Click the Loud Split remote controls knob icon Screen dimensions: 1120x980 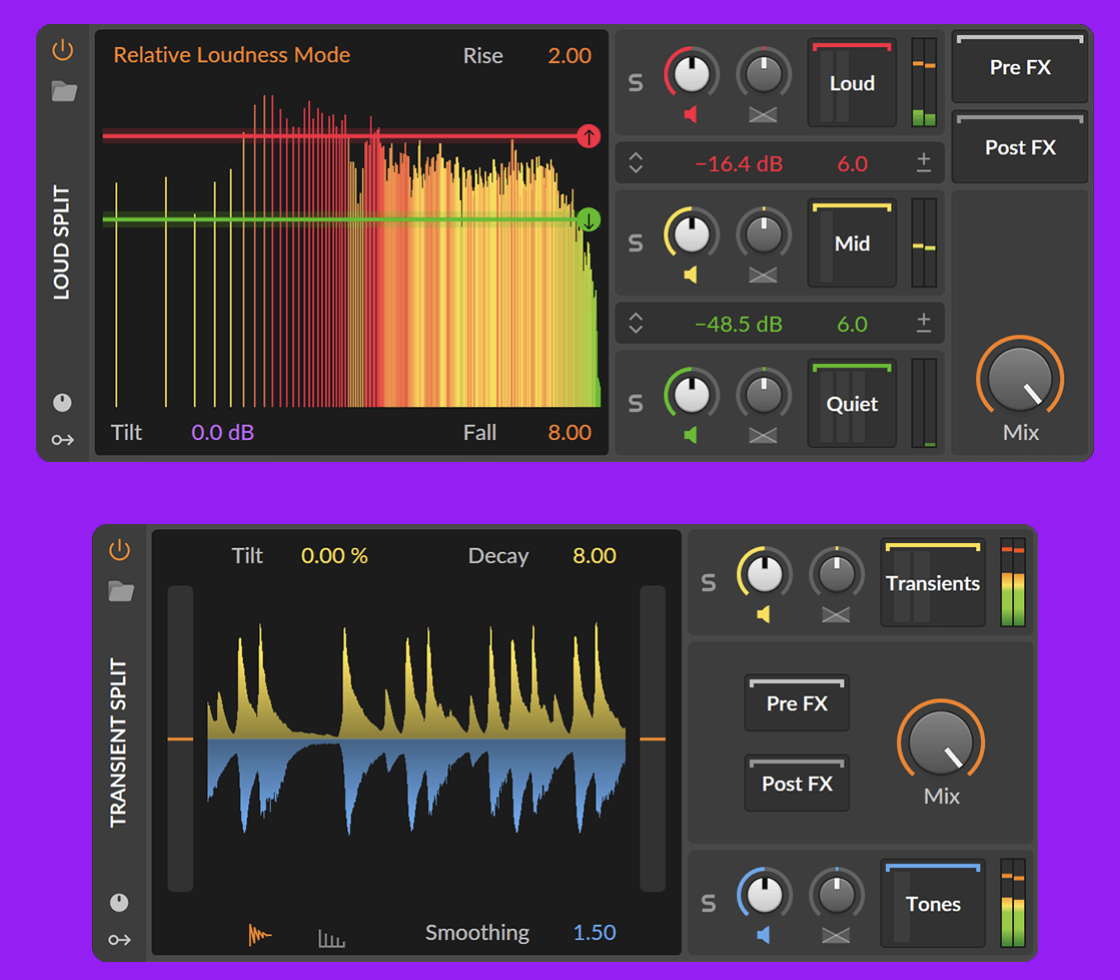coord(62,403)
